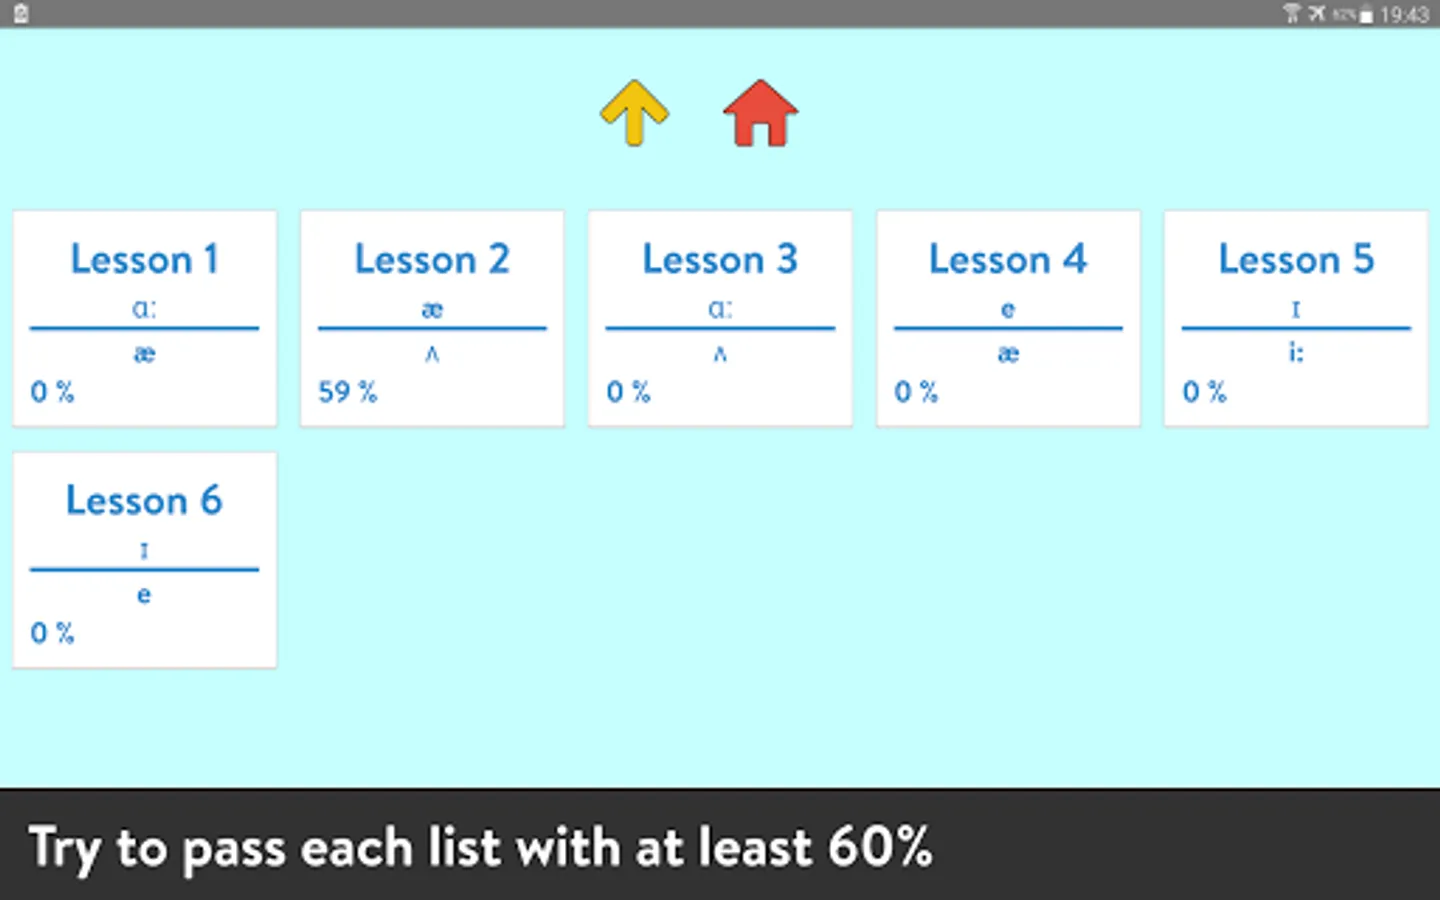Go to home via red house icon

760,113
